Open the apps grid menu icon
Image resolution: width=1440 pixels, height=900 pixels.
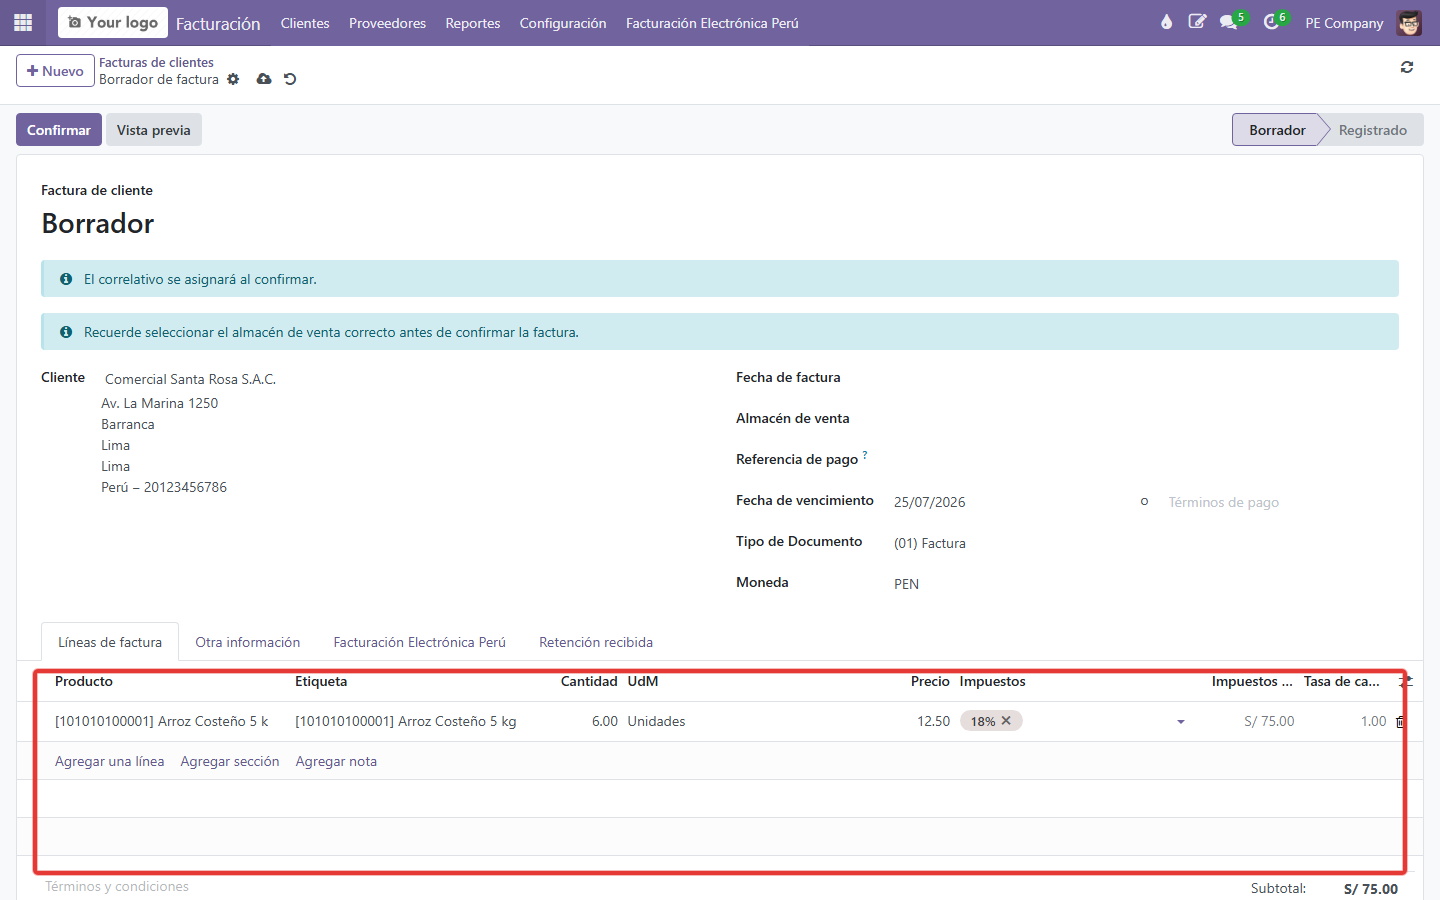(23, 22)
